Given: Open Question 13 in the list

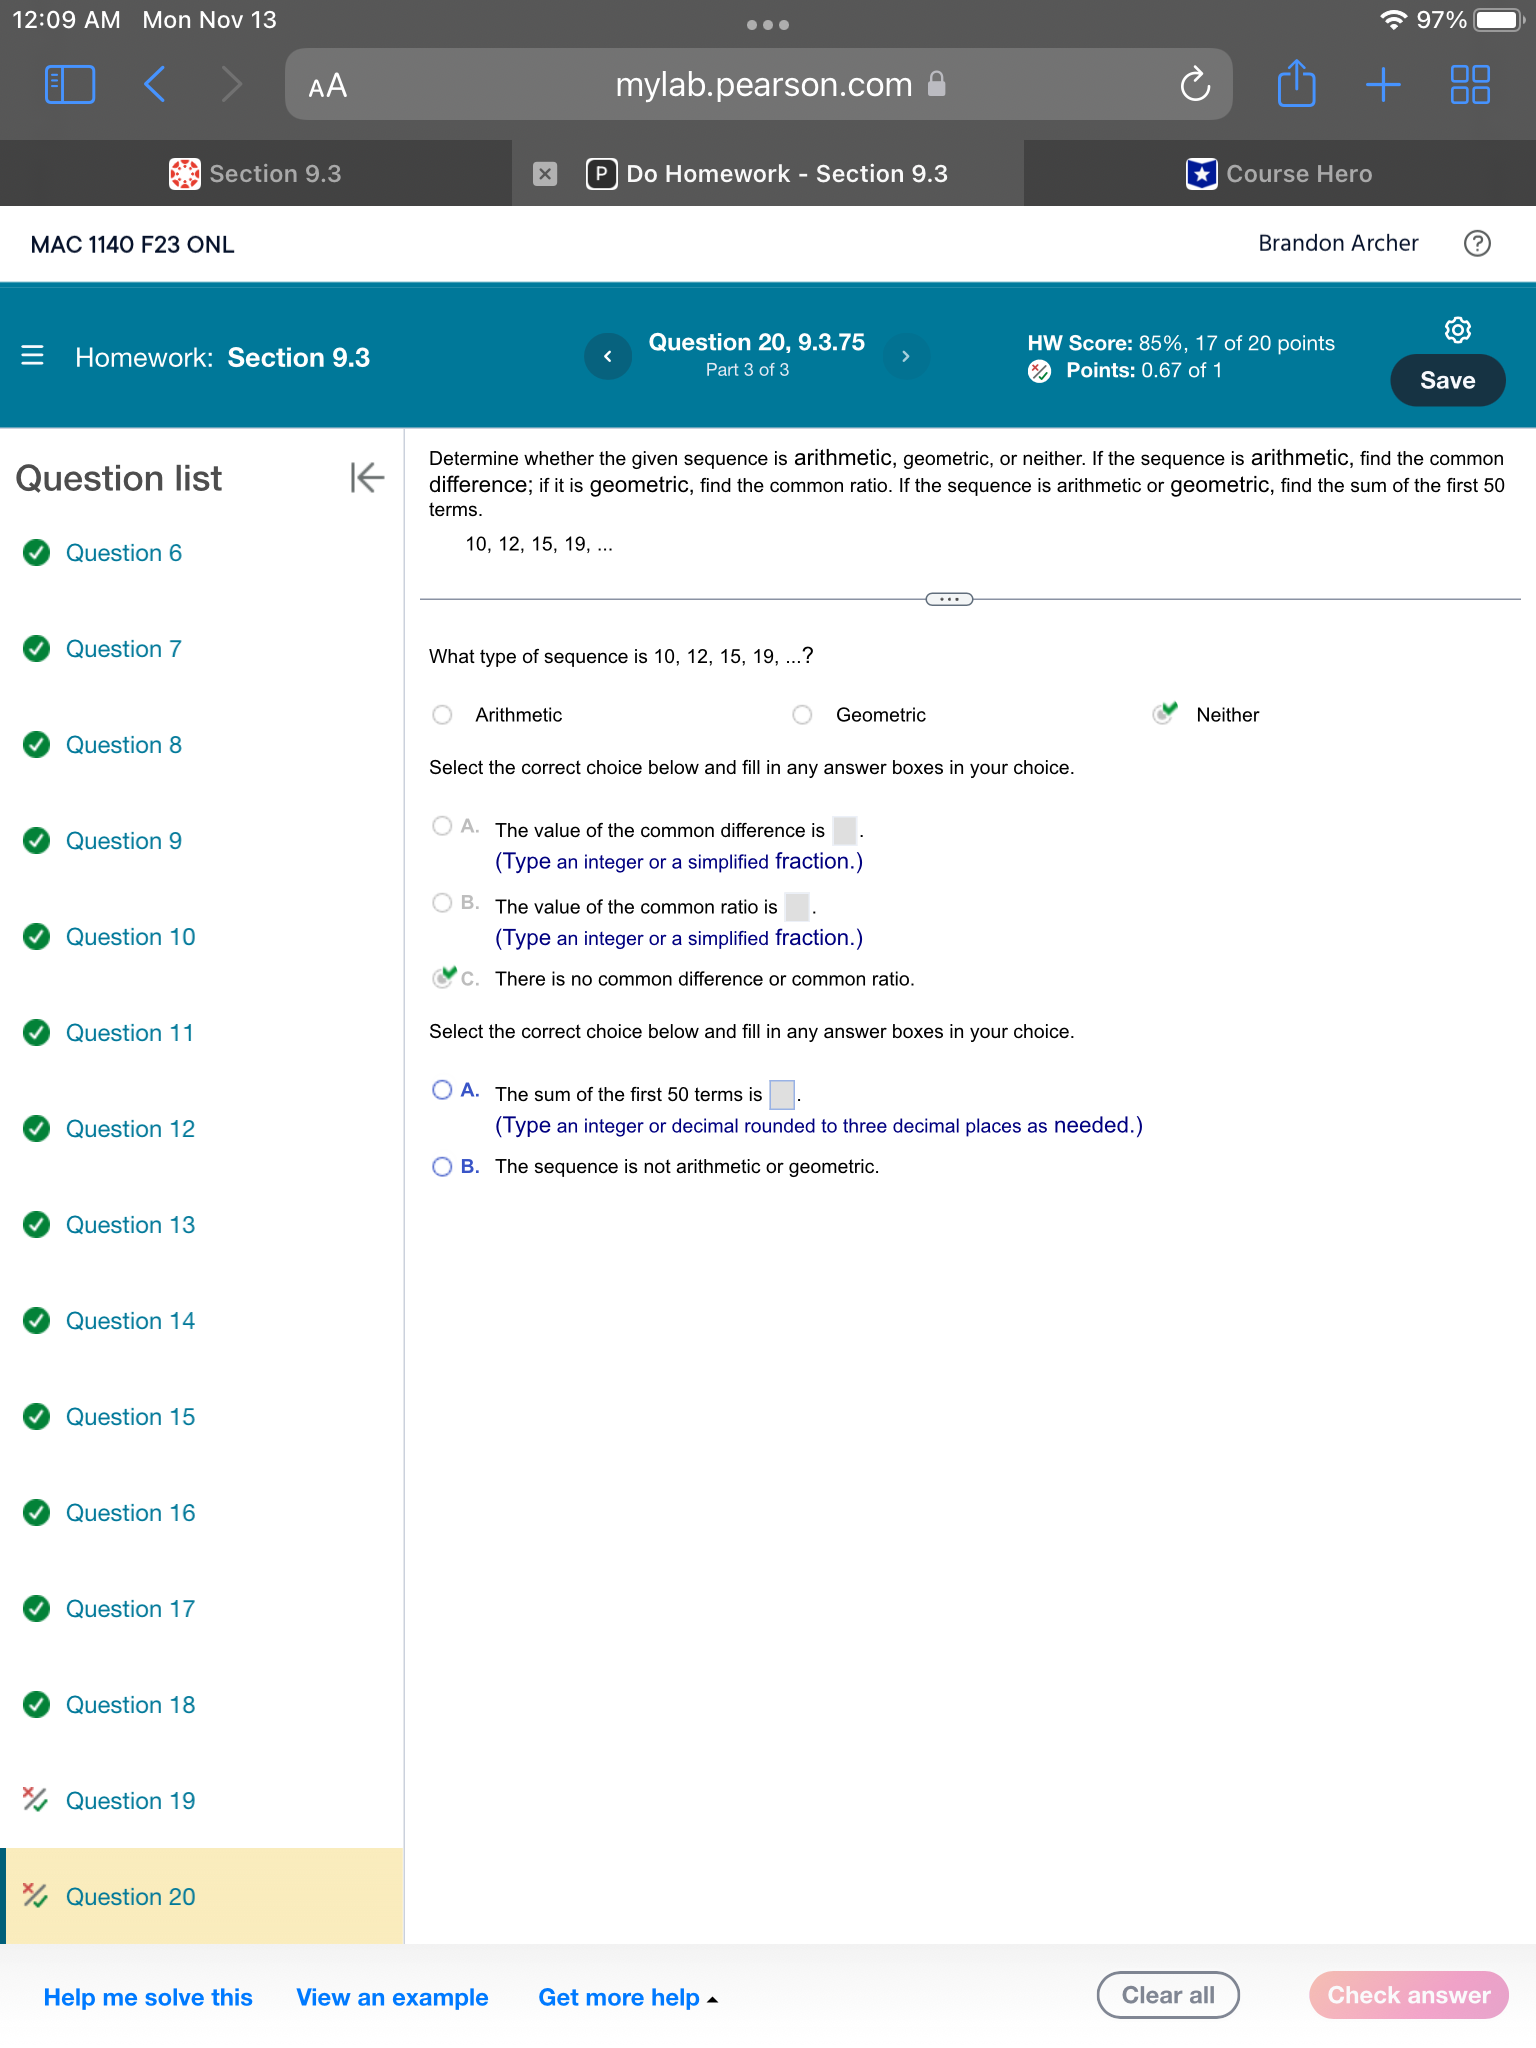Looking at the screenshot, I should pyautogui.click(x=130, y=1225).
